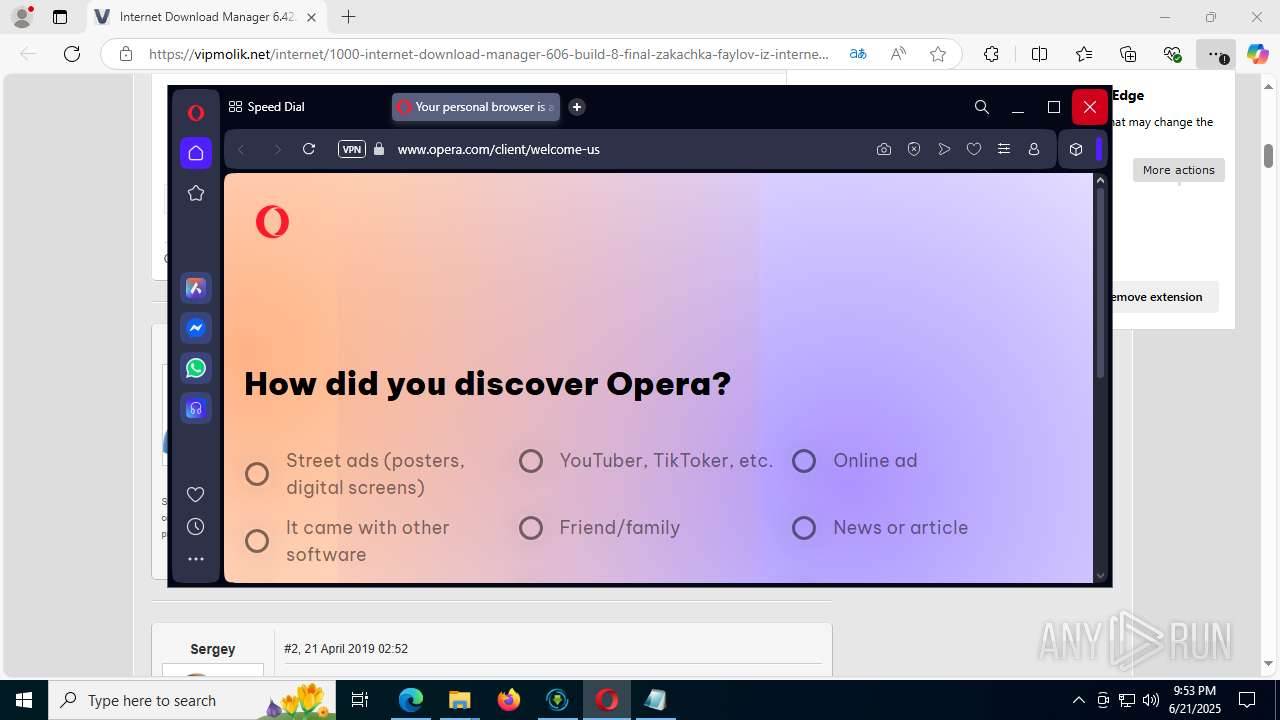This screenshot has height=720, width=1280.
Task: Search tabs with Opera magnifier icon
Action: tap(982, 107)
